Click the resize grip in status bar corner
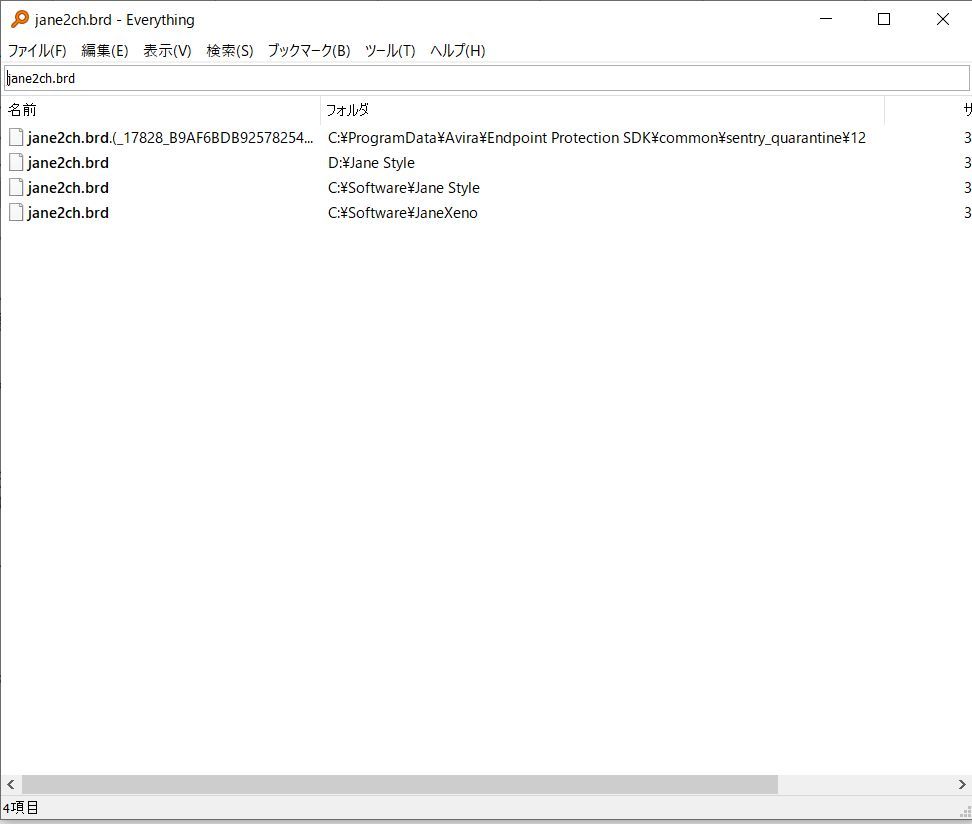Viewport: 972px width, 824px height. (x=965, y=812)
